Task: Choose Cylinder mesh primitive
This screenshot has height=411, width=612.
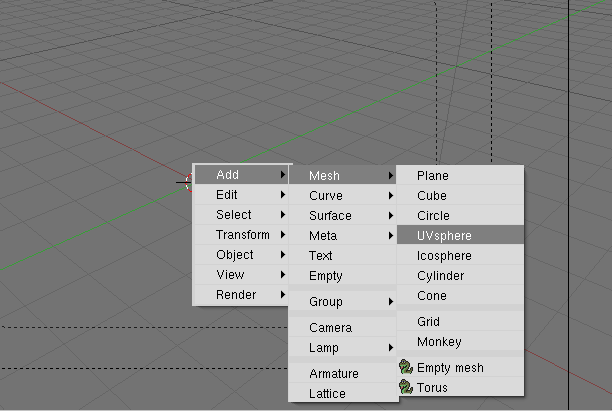Action: tap(460, 276)
